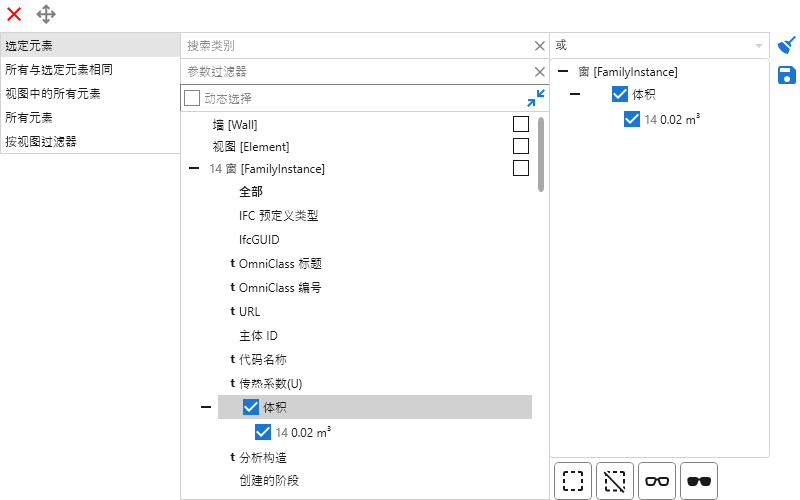Enable the 动态选择 checkbox

[192, 98]
